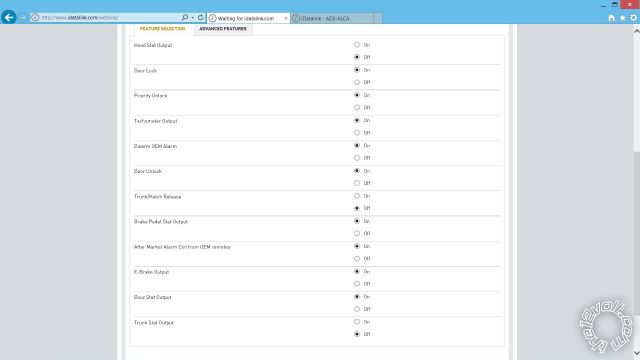Disable After Market Alarm Ctrl from OEM remotes

(x=357, y=259)
